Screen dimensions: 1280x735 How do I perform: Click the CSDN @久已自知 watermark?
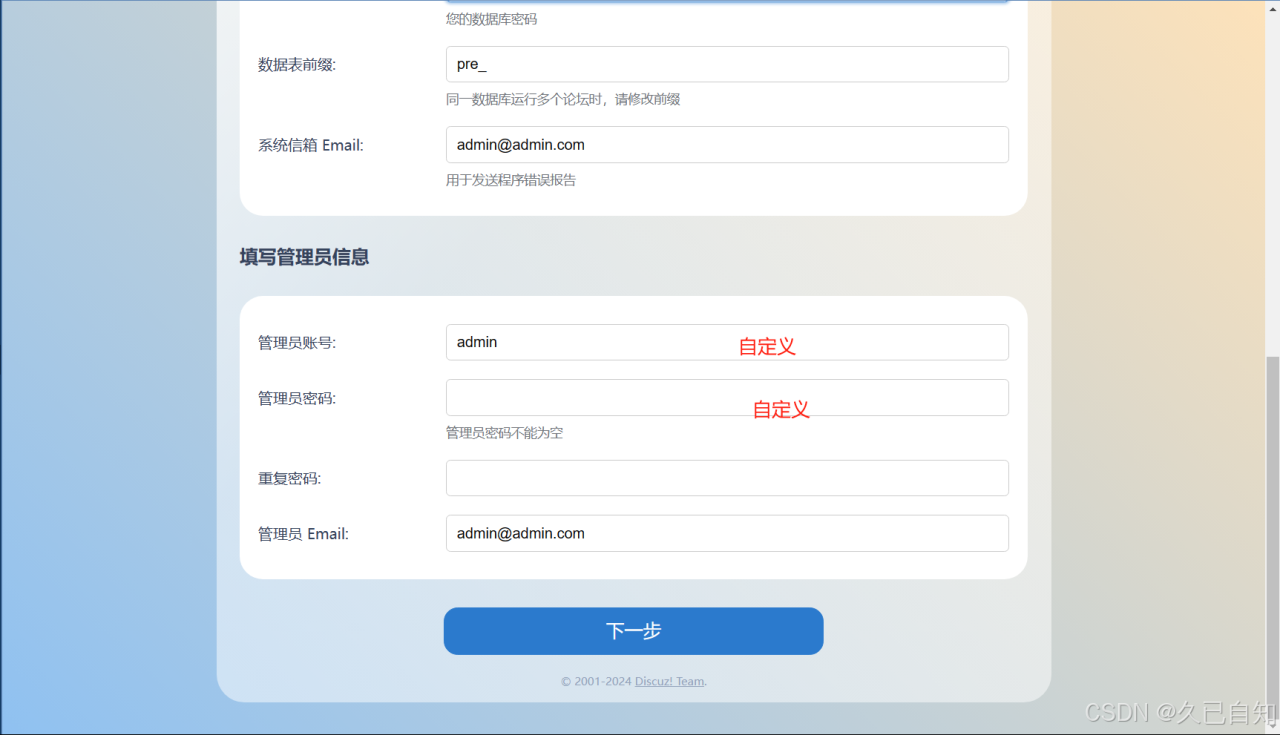1175,713
